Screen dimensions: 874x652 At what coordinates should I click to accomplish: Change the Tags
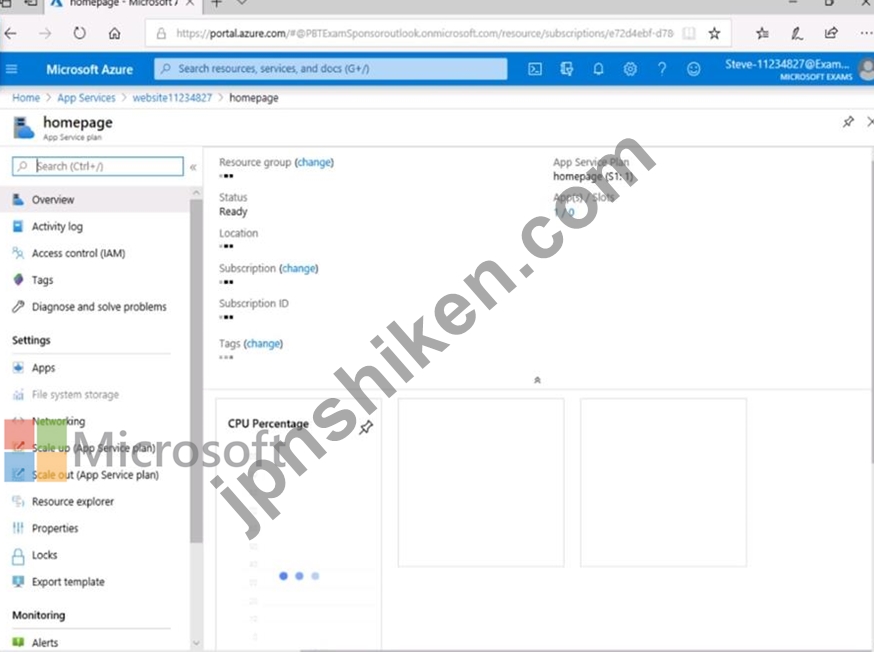coord(263,343)
